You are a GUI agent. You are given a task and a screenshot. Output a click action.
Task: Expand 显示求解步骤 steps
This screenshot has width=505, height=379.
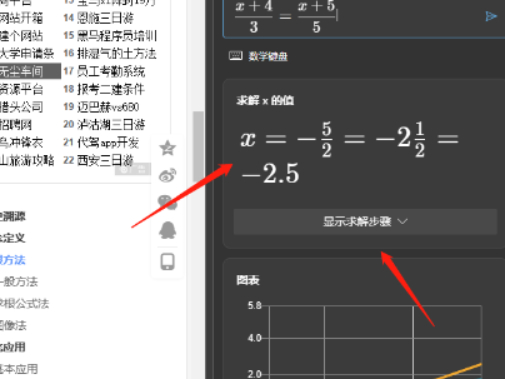tap(365, 222)
